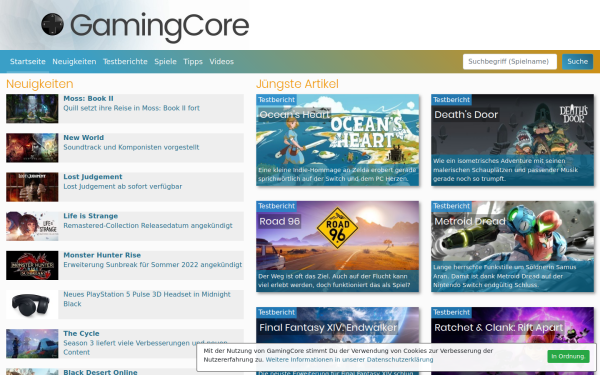
Task: Open the Moss: Book II news thumbnail
Action: [32, 109]
